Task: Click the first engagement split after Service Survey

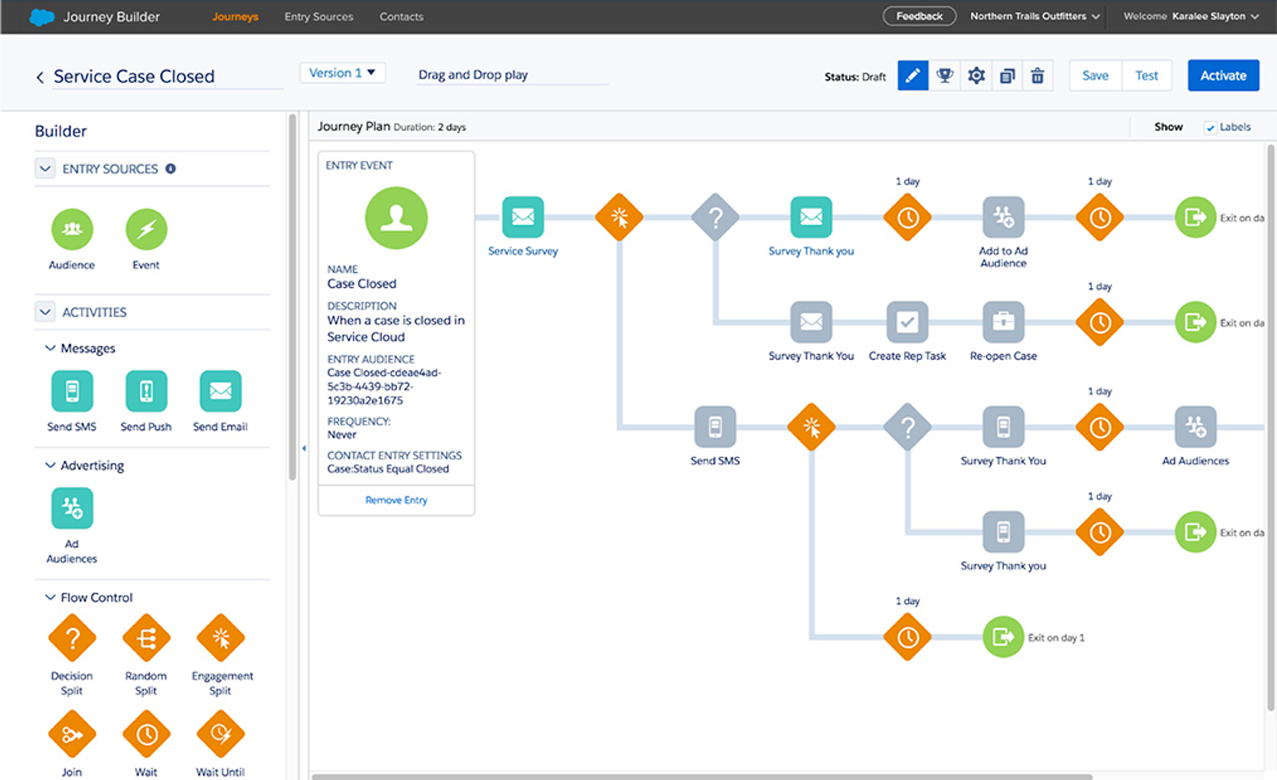Action: click(x=619, y=216)
